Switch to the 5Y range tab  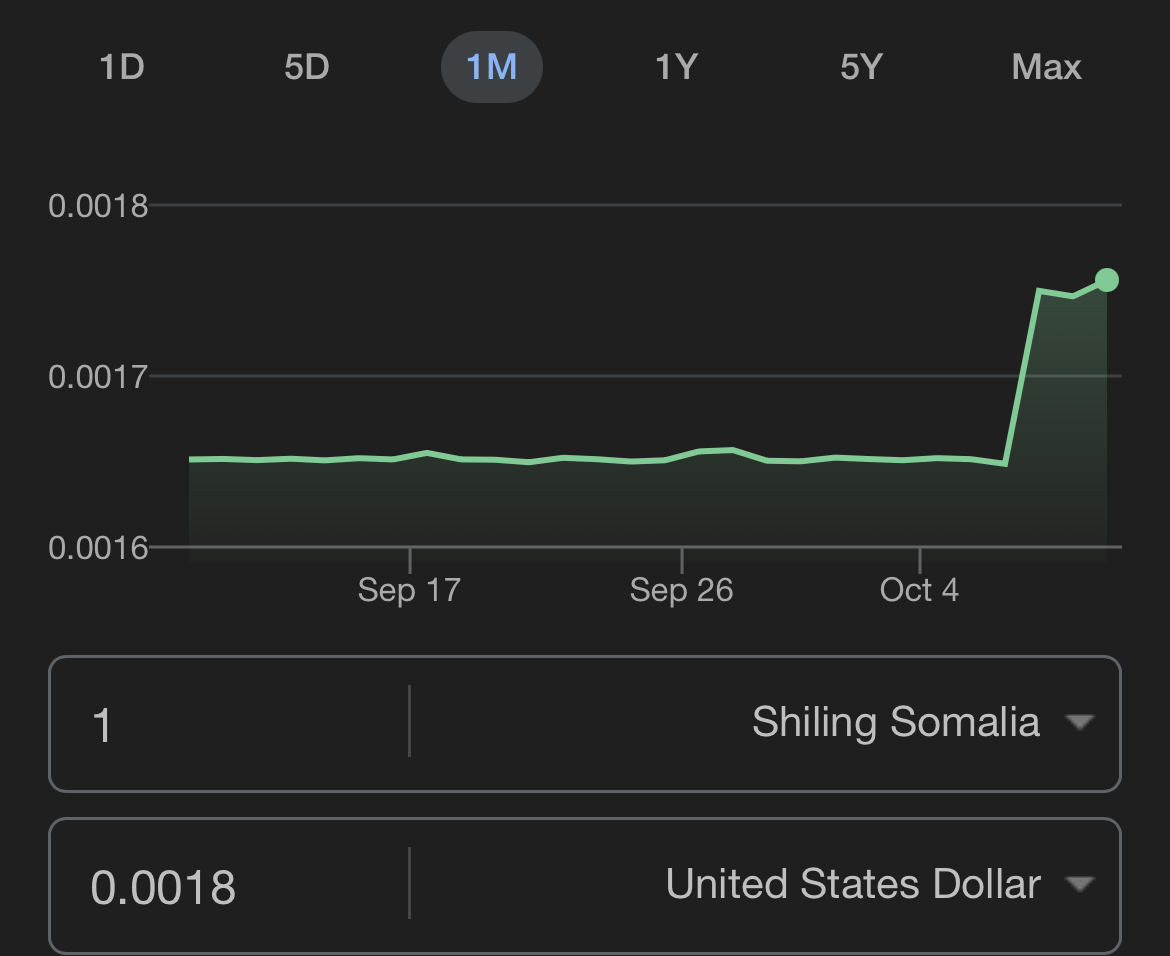861,67
